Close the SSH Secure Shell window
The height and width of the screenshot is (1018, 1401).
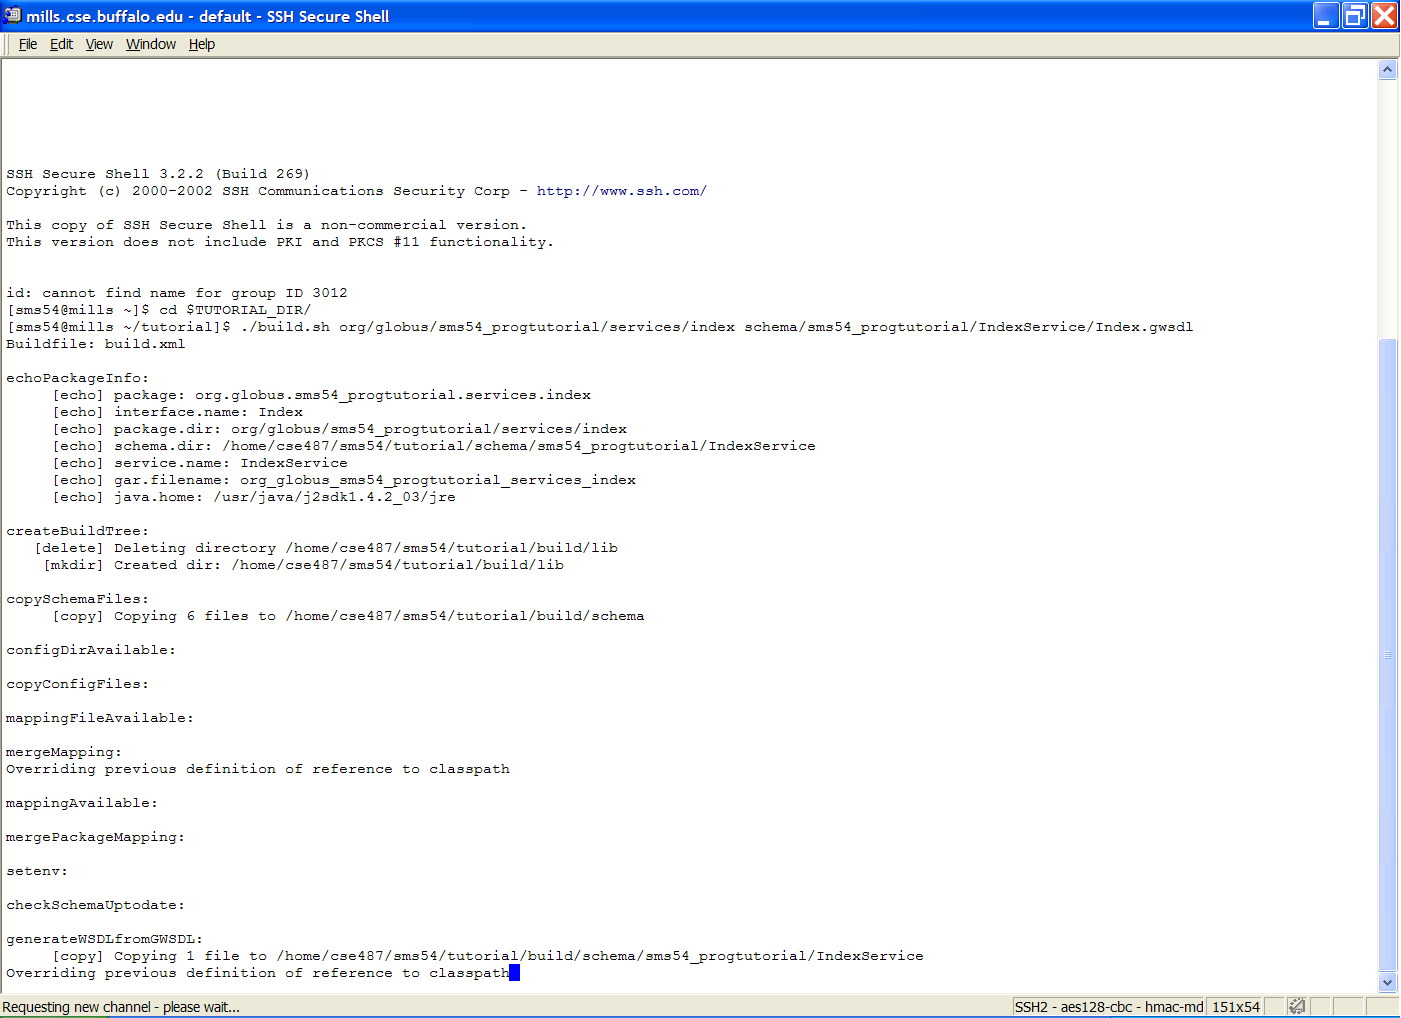[x=1384, y=16]
